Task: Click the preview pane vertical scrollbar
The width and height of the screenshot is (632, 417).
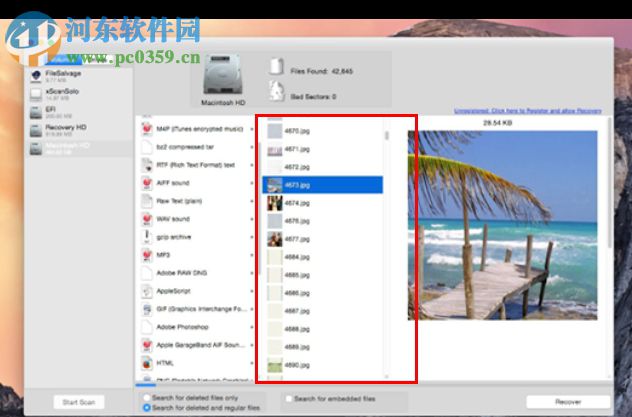Action: click(610, 183)
